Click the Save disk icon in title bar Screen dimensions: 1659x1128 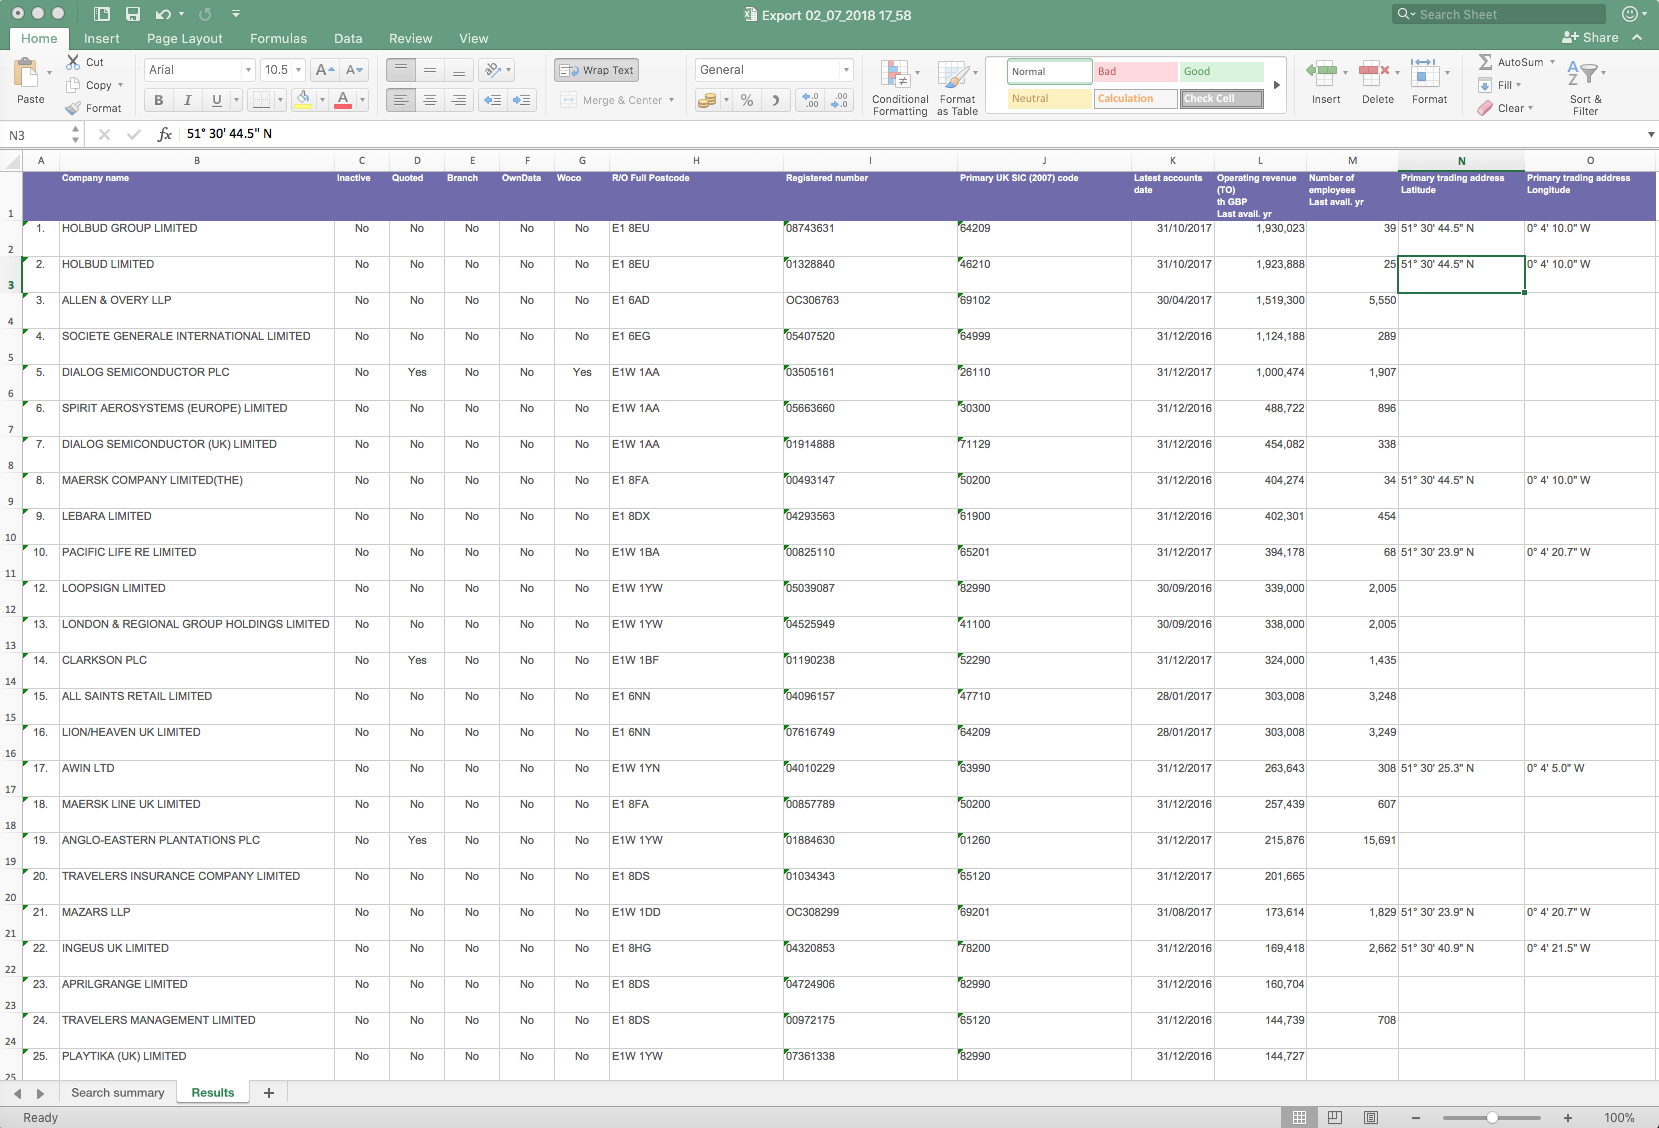[133, 14]
